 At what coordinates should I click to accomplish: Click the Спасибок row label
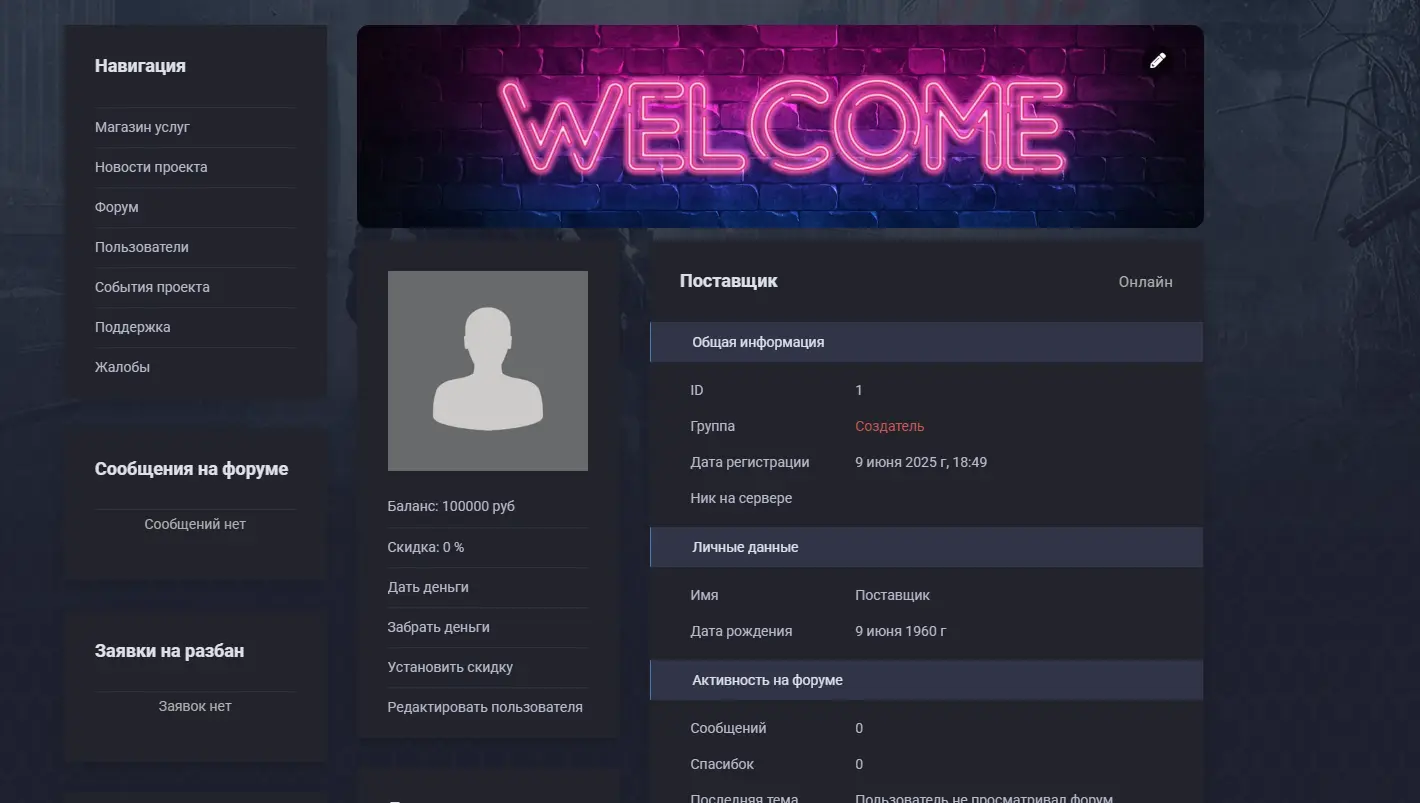point(722,764)
